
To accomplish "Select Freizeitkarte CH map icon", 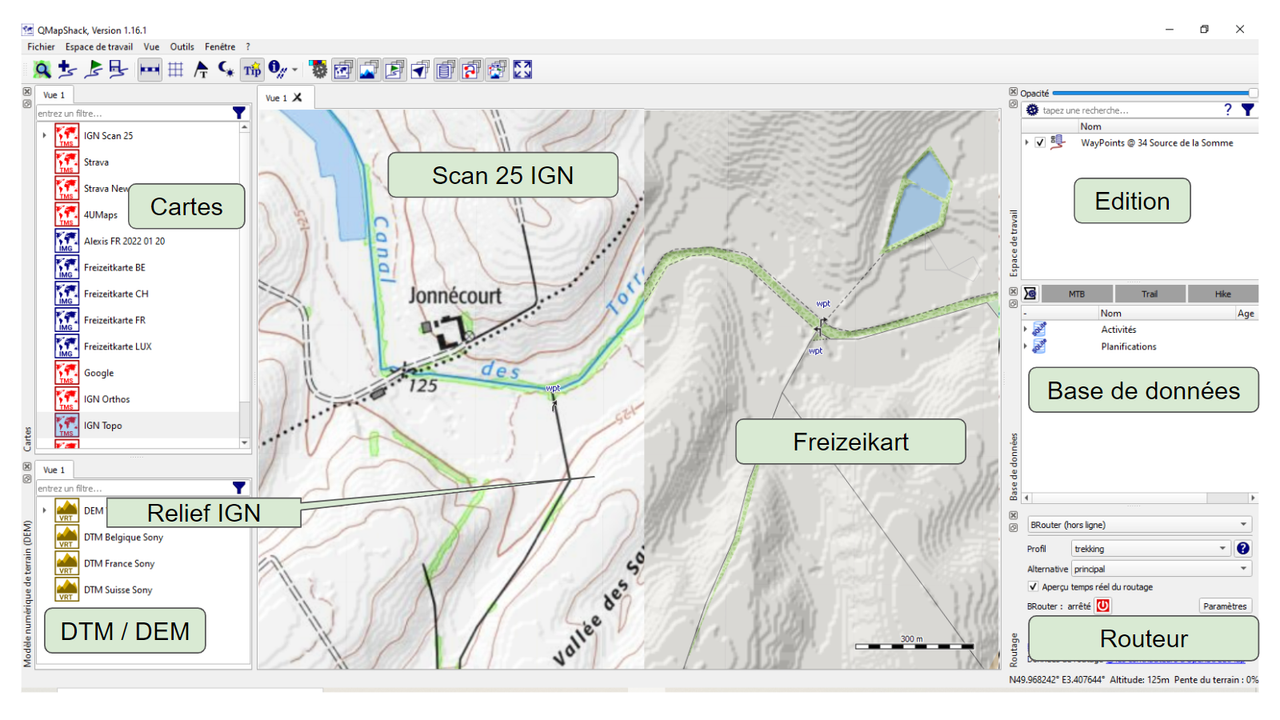I will tap(67, 293).
